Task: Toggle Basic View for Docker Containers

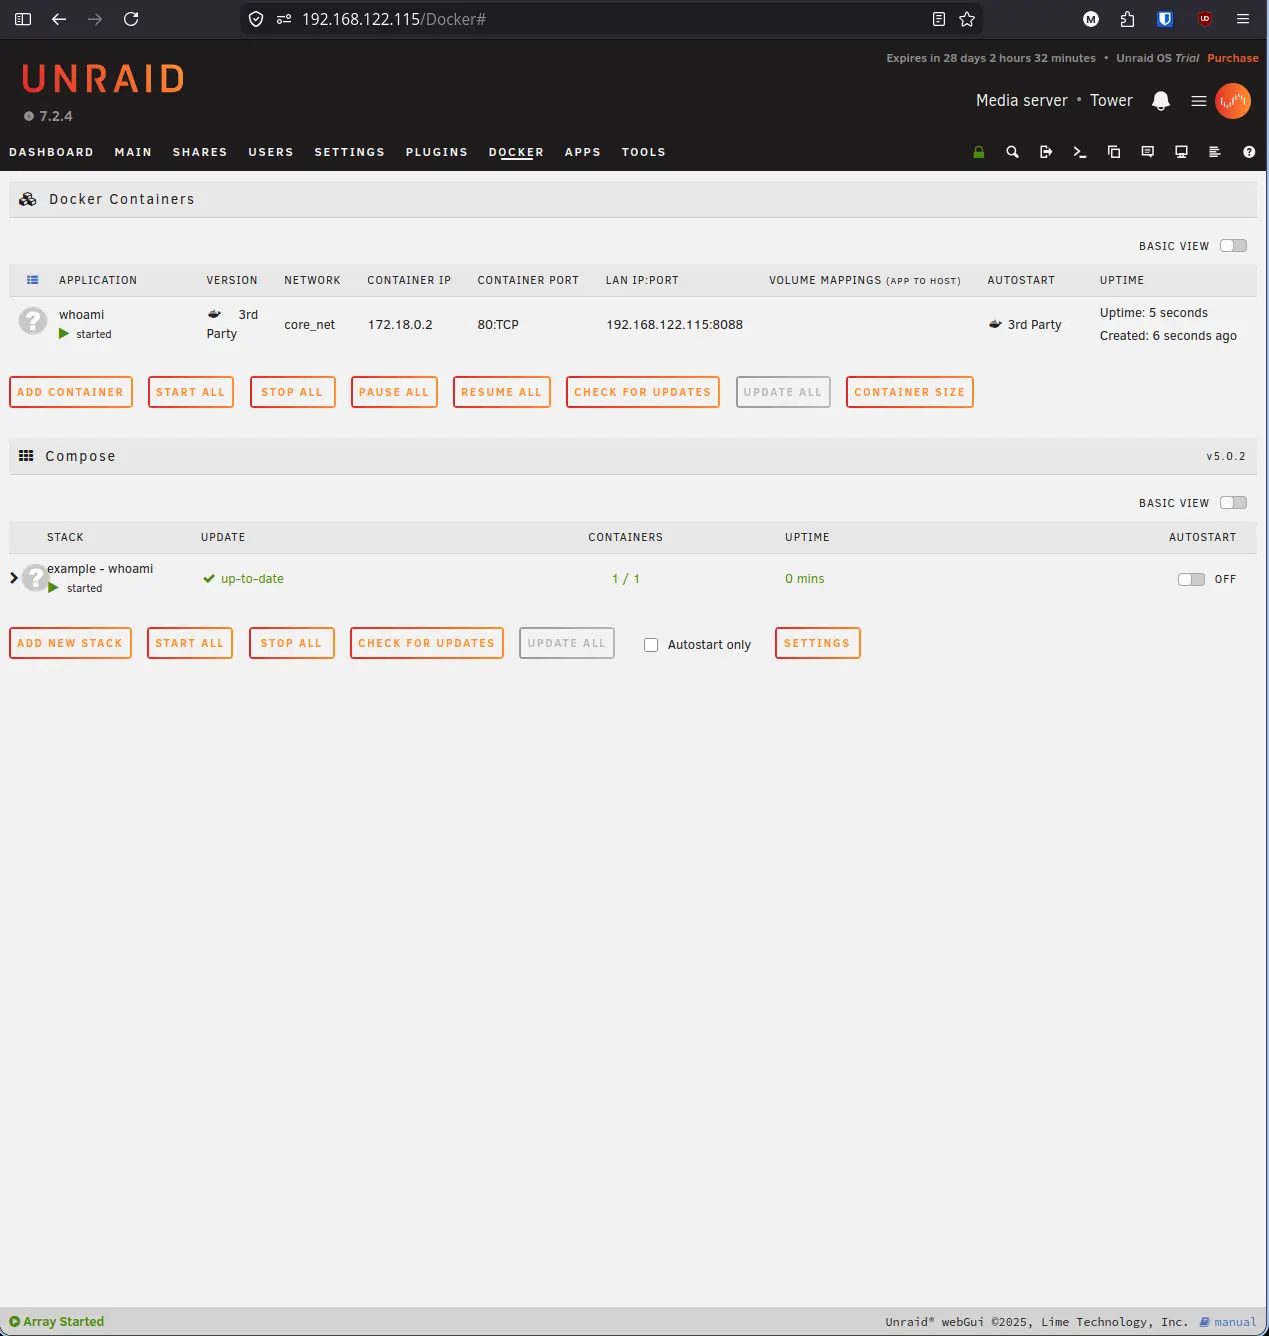Action: [x=1233, y=246]
